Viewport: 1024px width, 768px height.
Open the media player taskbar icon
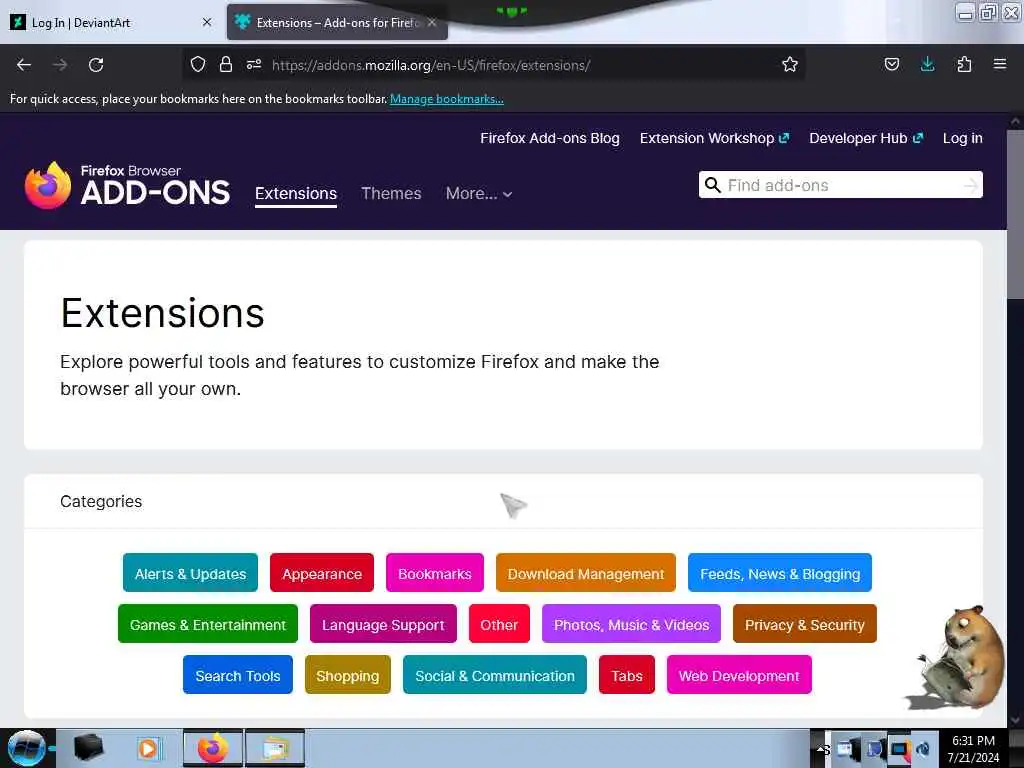click(x=148, y=748)
